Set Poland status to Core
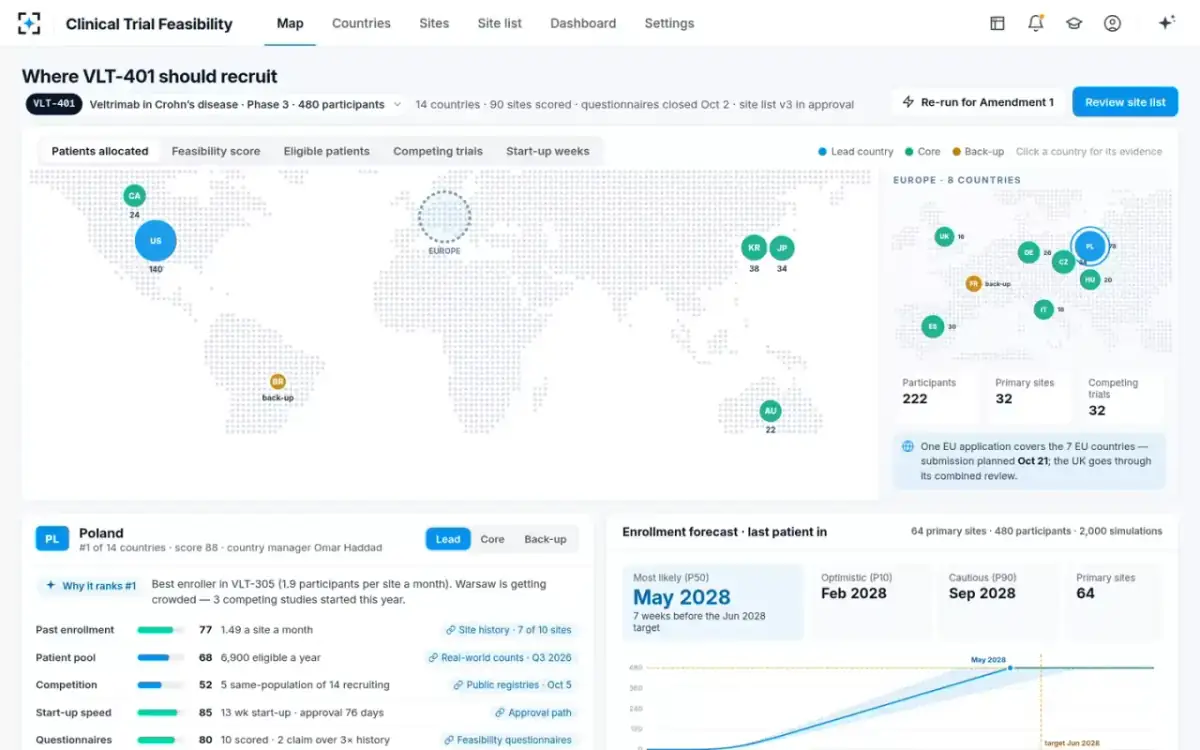Screen dimensions: 1200x750 [x=492, y=539]
